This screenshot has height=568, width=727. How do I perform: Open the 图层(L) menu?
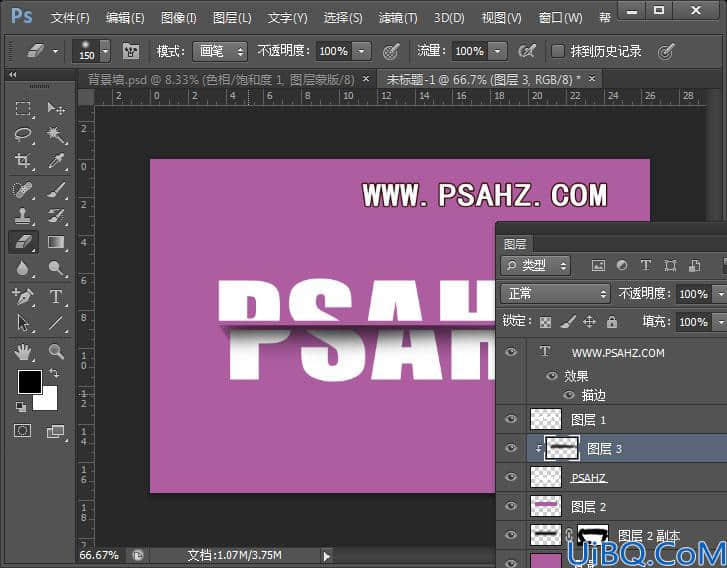click(232, 18)
